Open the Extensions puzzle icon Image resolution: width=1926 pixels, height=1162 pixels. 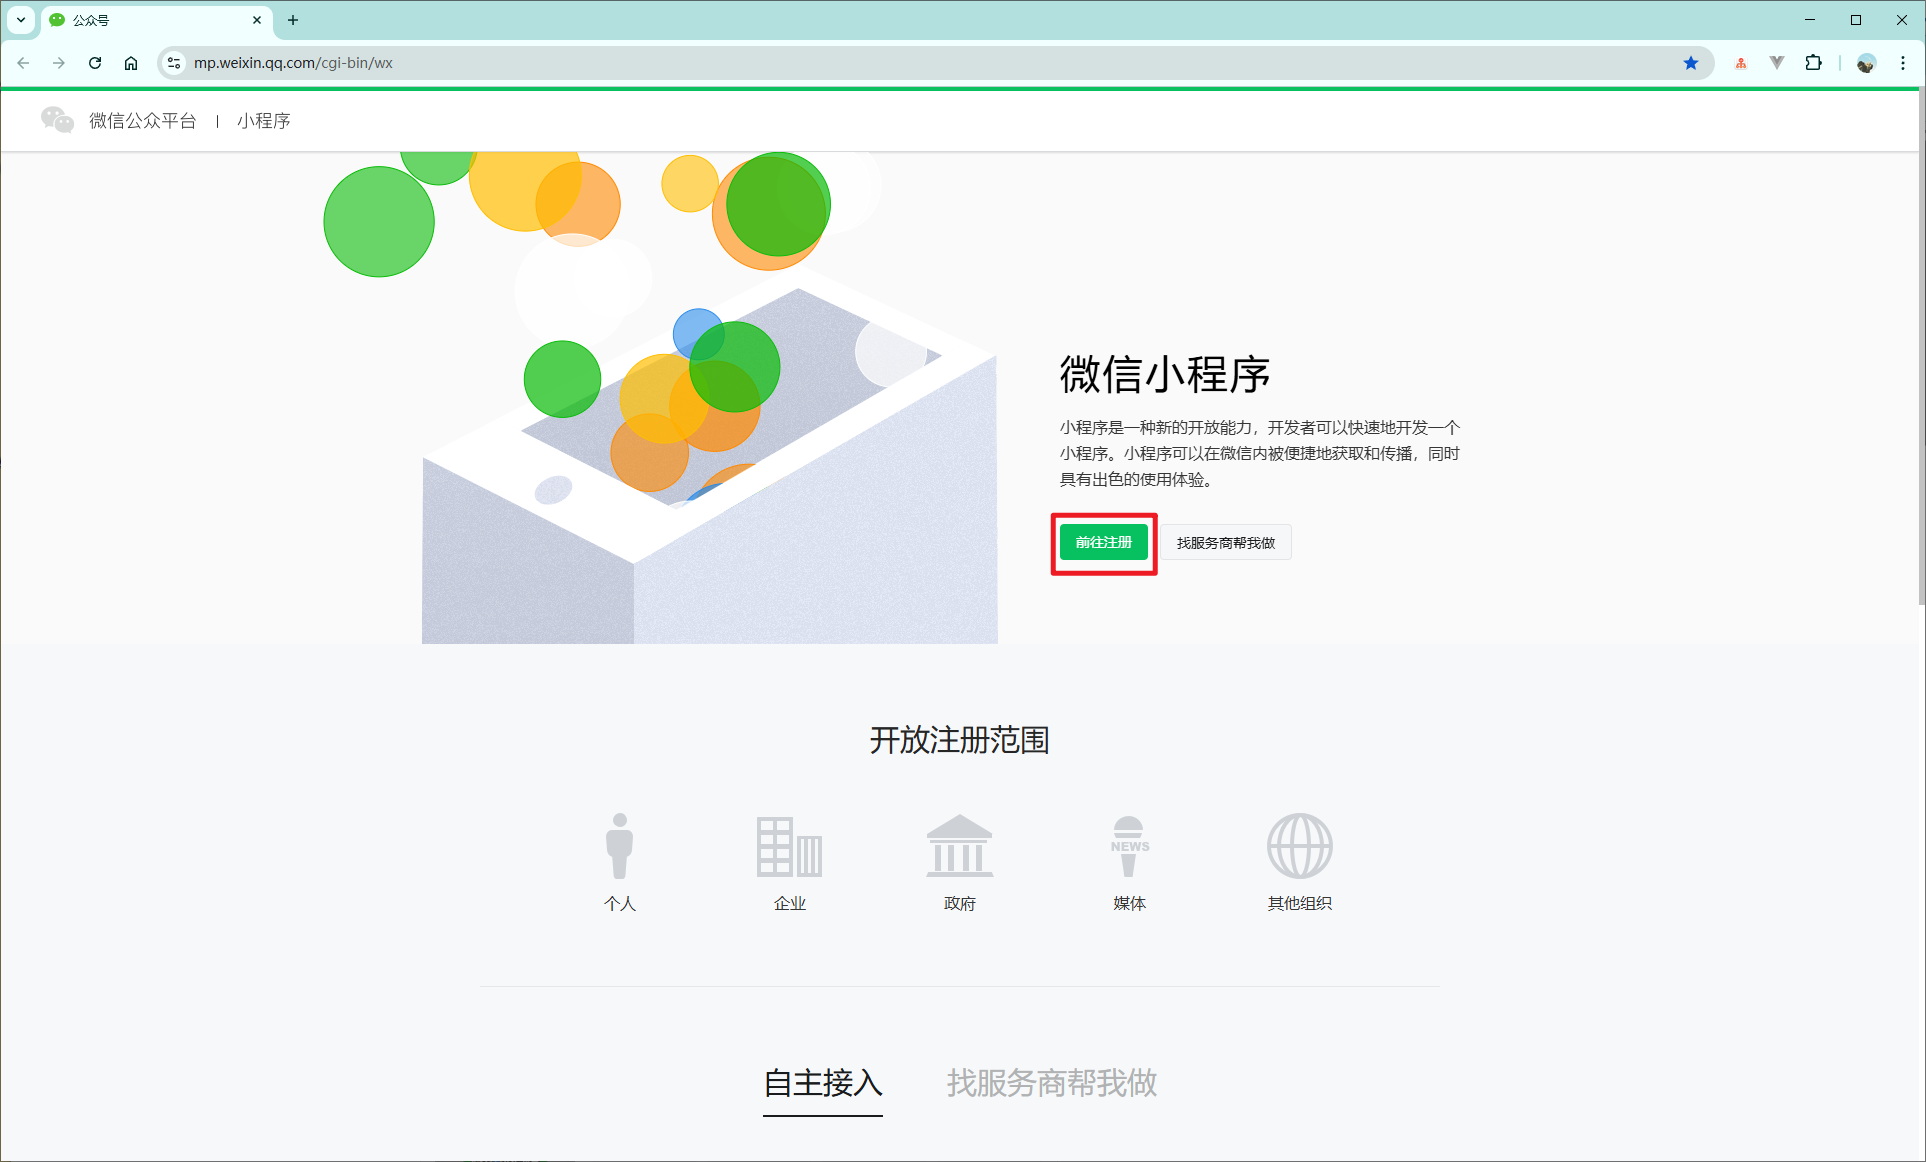(1813, 63)
